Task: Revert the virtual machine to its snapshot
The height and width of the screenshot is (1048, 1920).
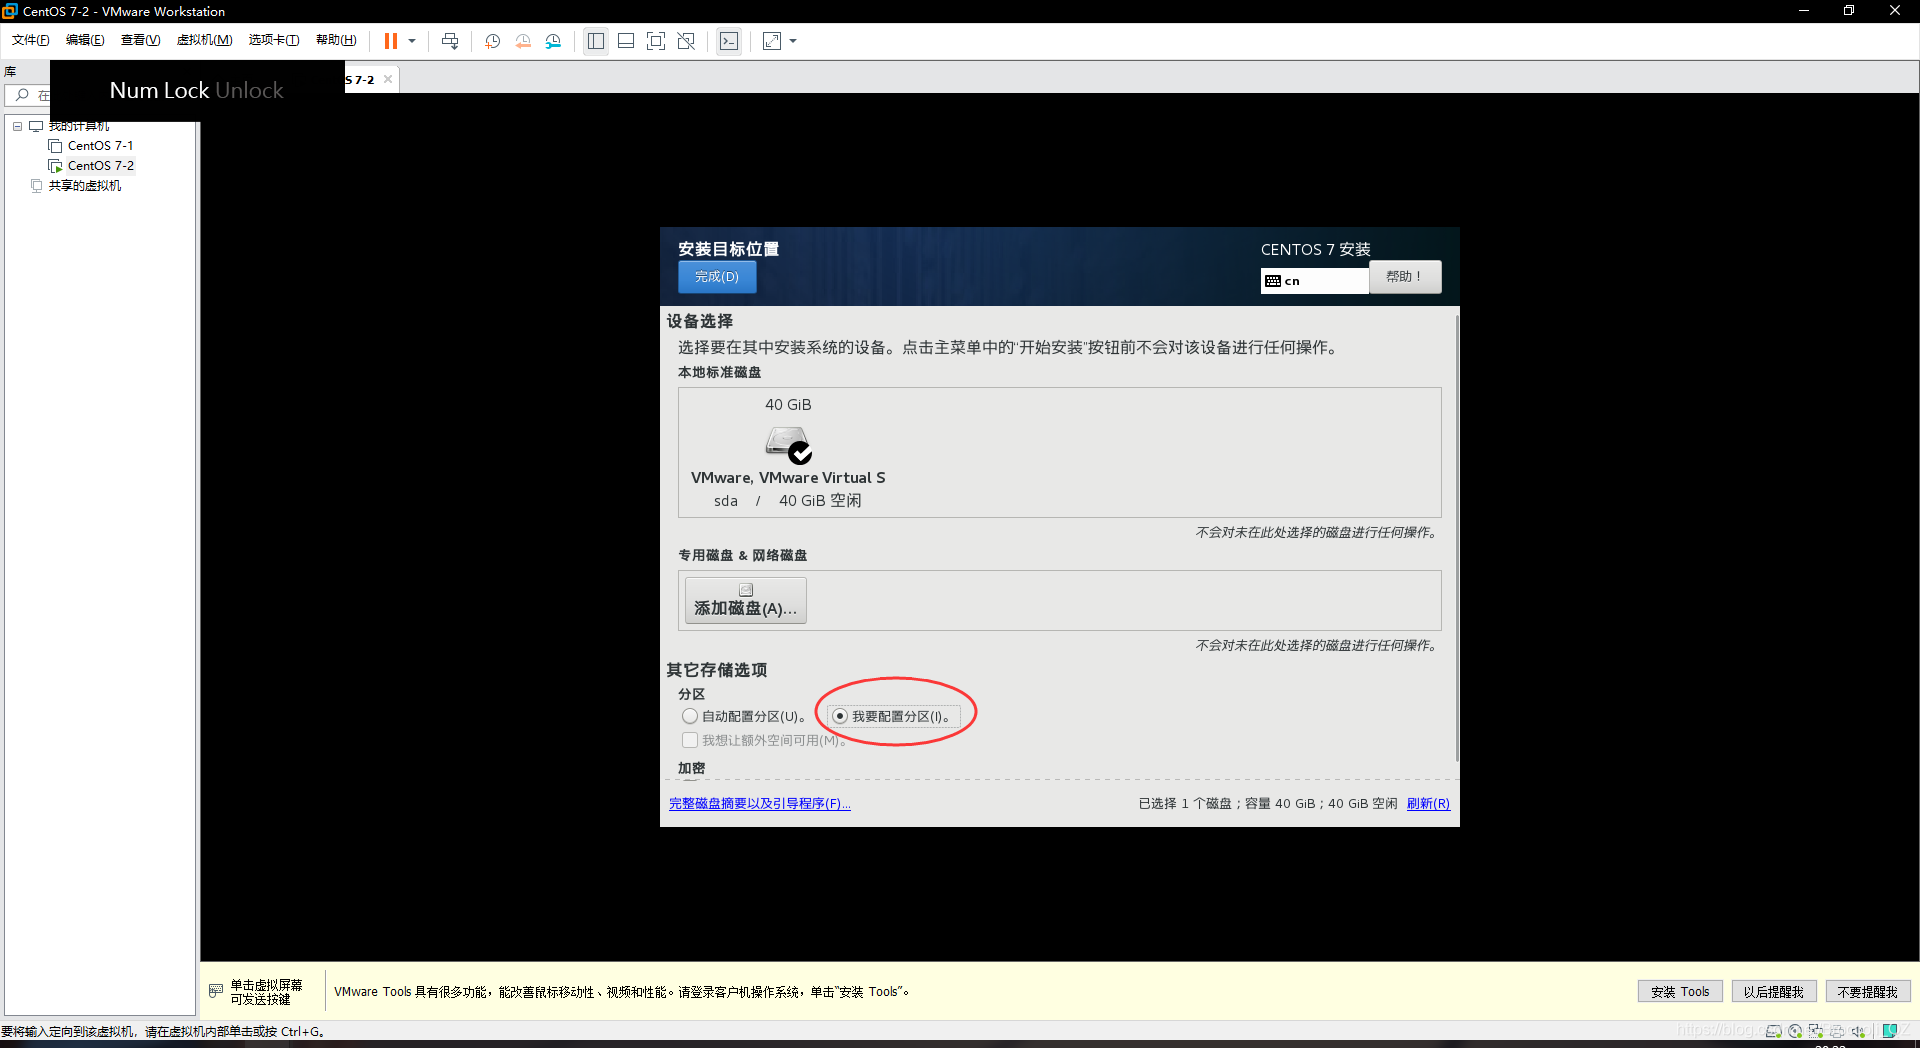Action: (x=523, y=41)
